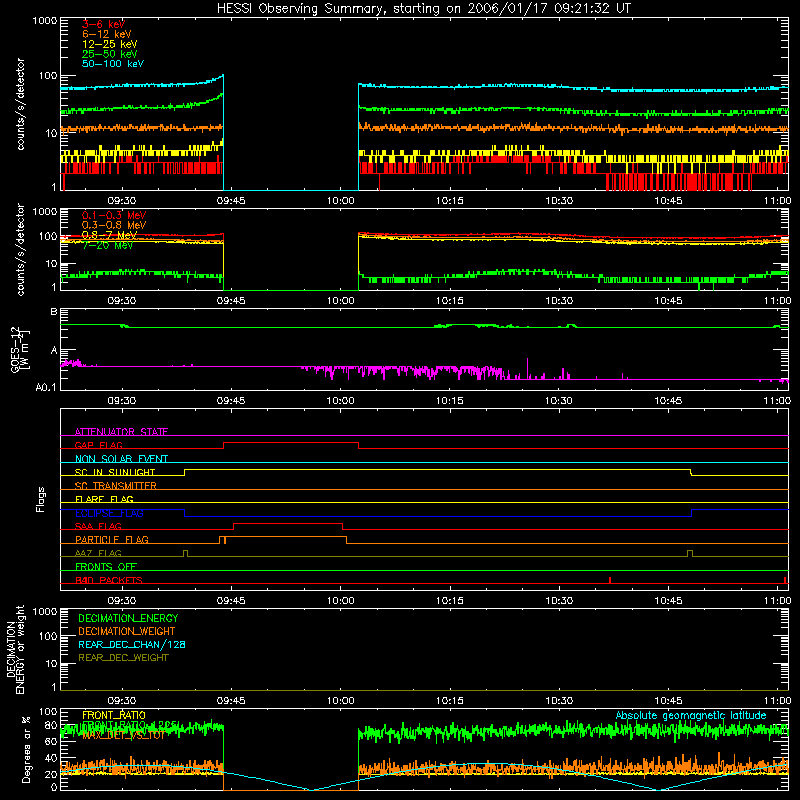Select the Degrees or % axis title
The image size is (800, 800).
pyautogui.click(x=25, y=749)
